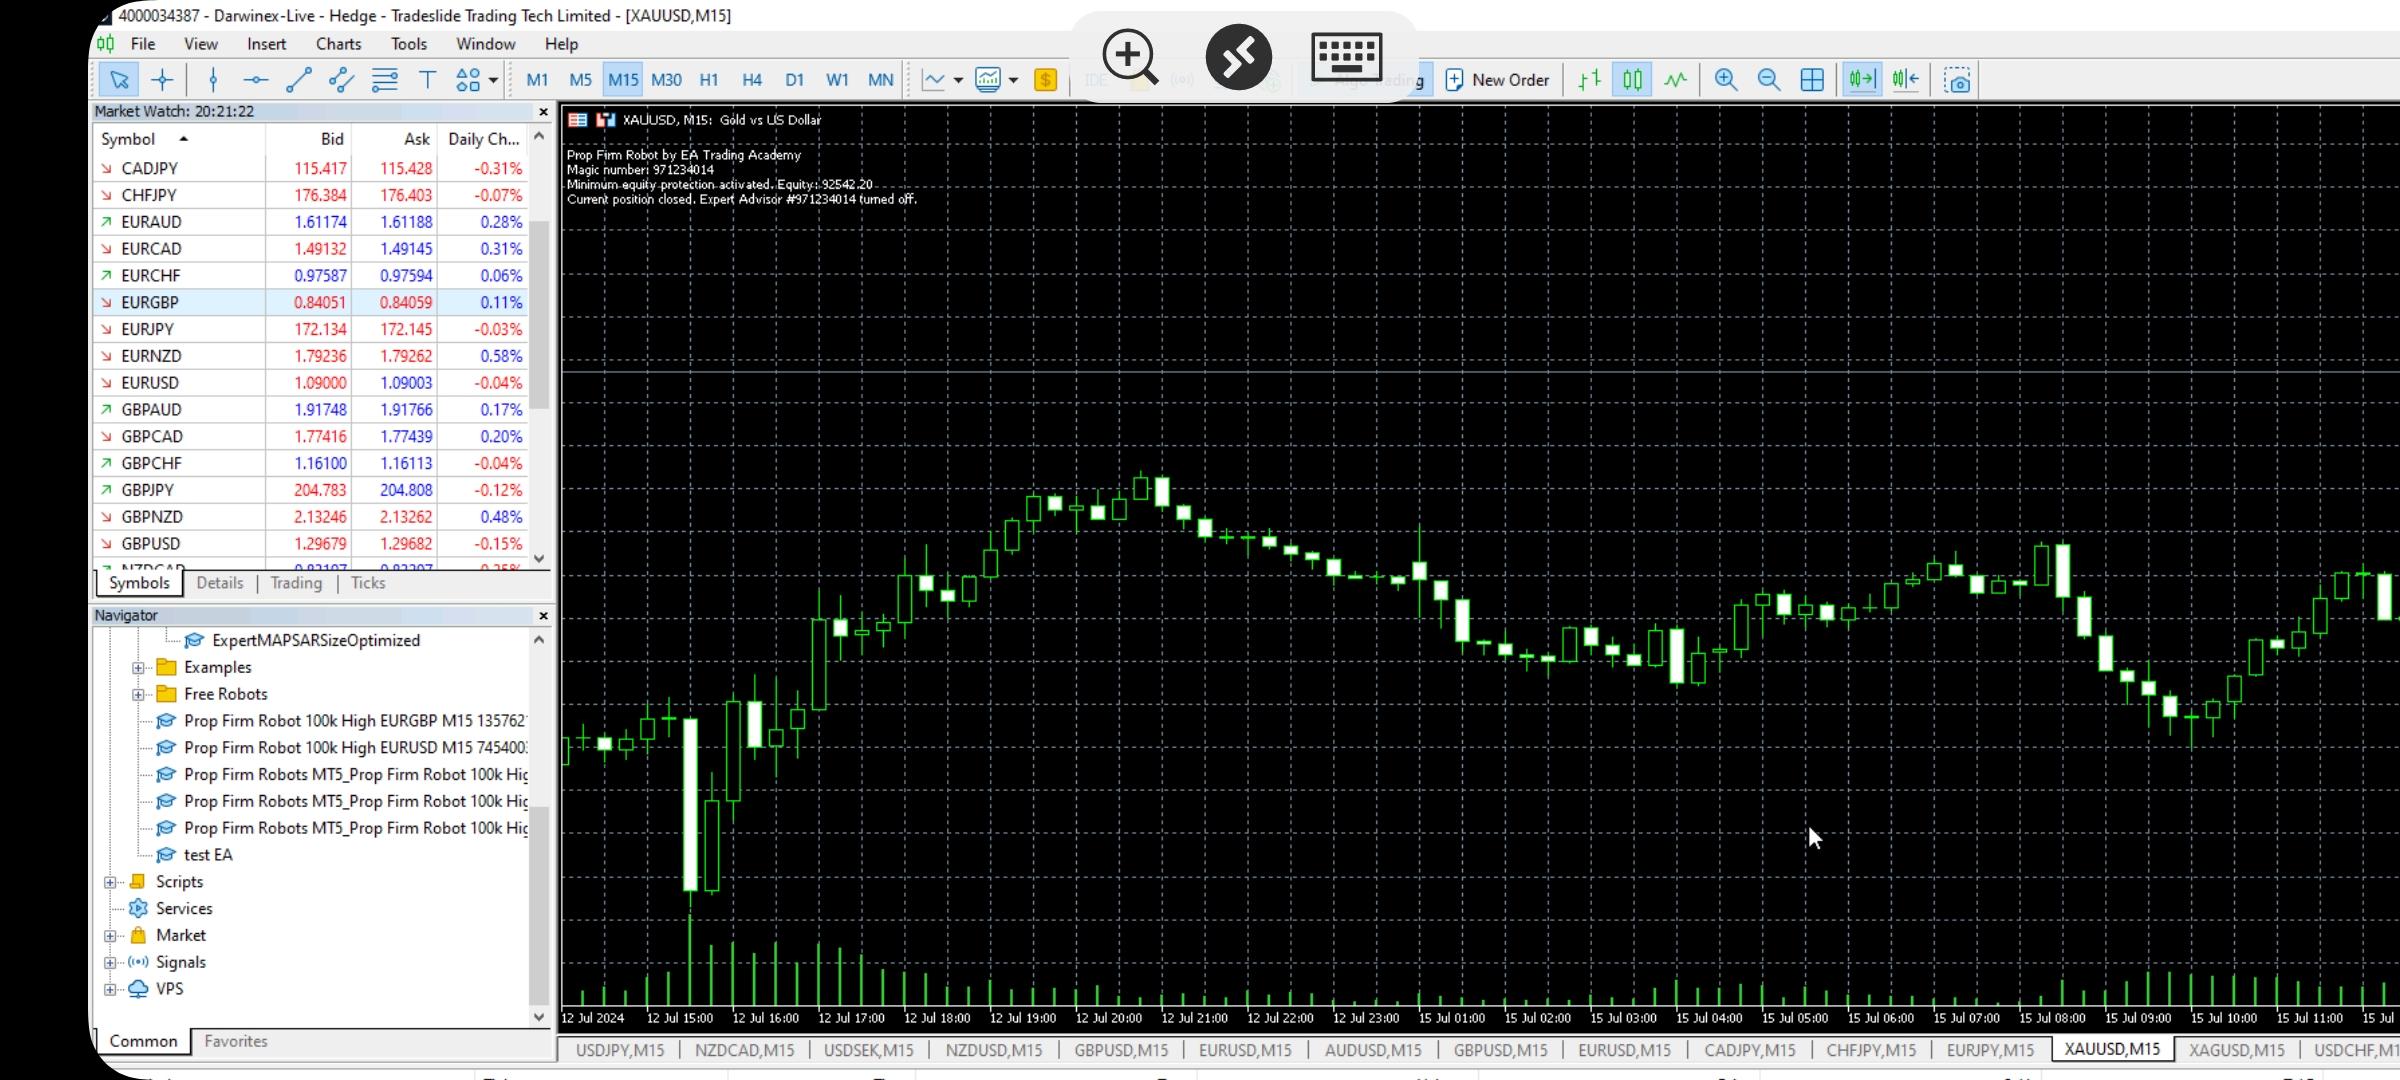Select the text label tool
The width and height of the screenshot is (2400, 1080).
click(x=427, y=80)
